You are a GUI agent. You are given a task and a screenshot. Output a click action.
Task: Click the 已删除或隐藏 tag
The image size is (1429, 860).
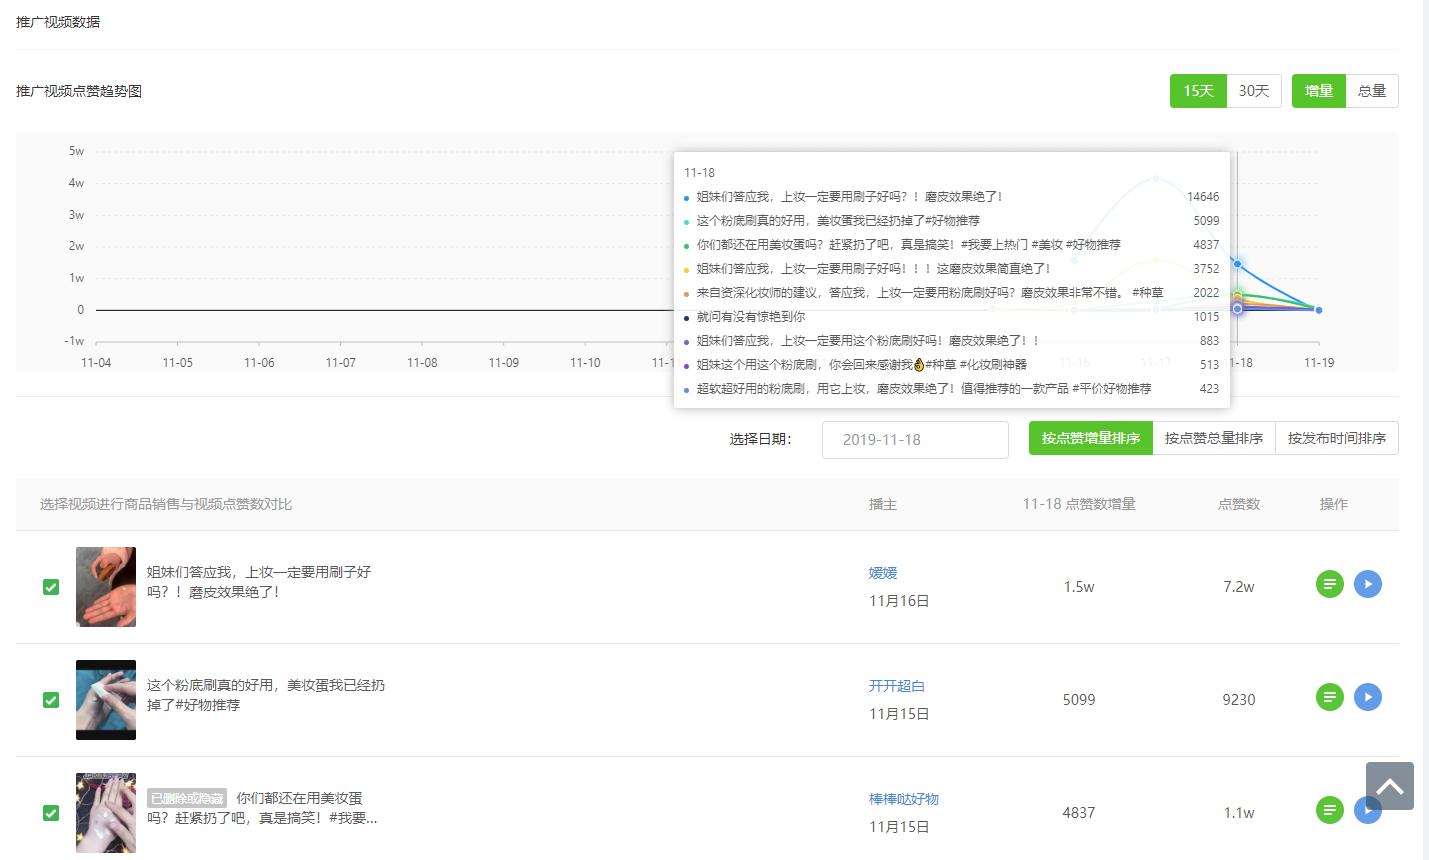click(x=187, y=798)
